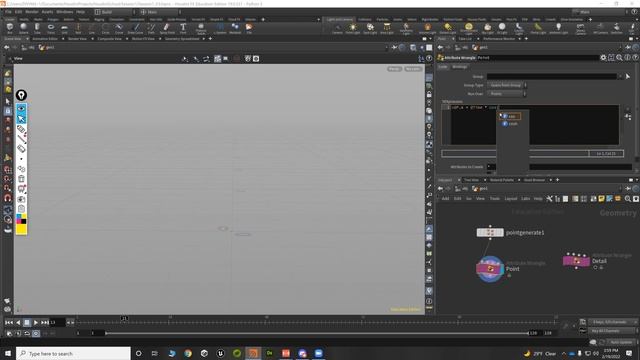Viewport: 640px width, 360px height.
Task: Toggle the annotation eye visibility button
Action: point(21,109)
